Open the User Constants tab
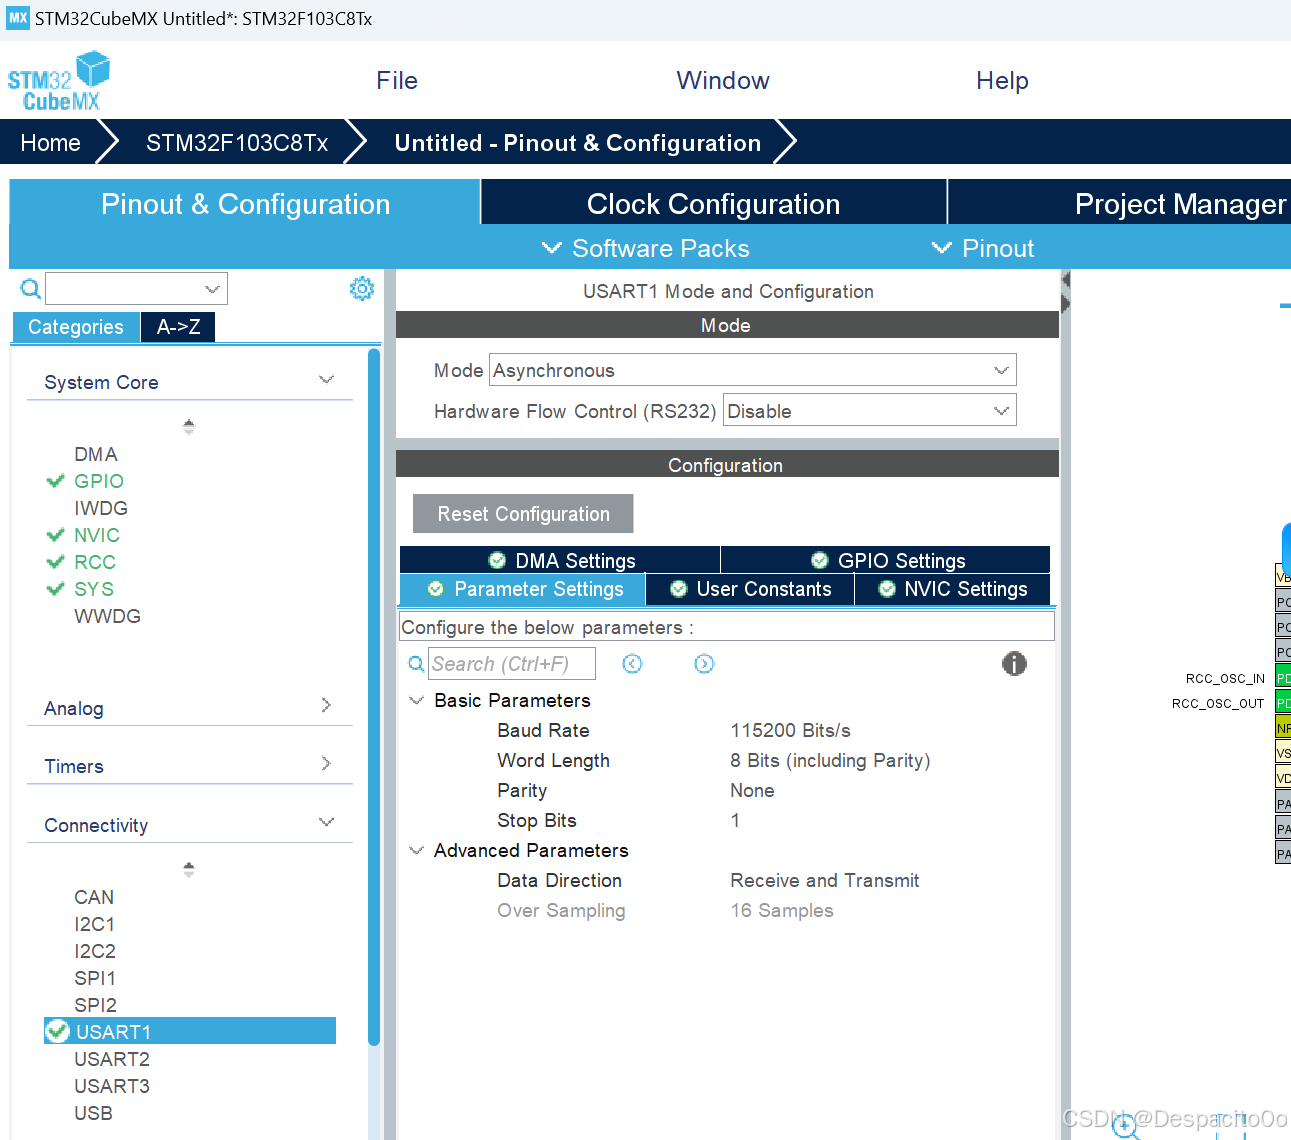Screen dimensions: 1291x1140 [750, 589]
